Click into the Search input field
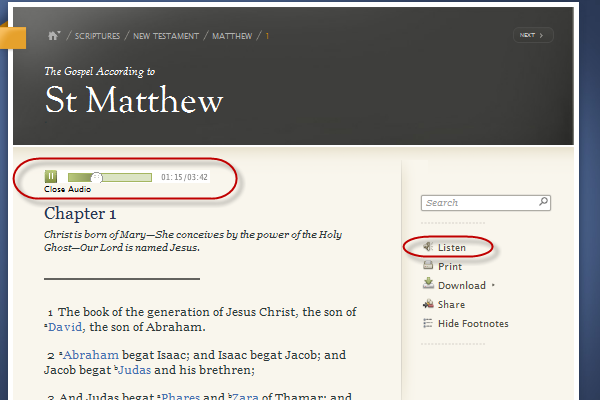The height and width of the screenshot is (400, 600). tap(478, 202)
